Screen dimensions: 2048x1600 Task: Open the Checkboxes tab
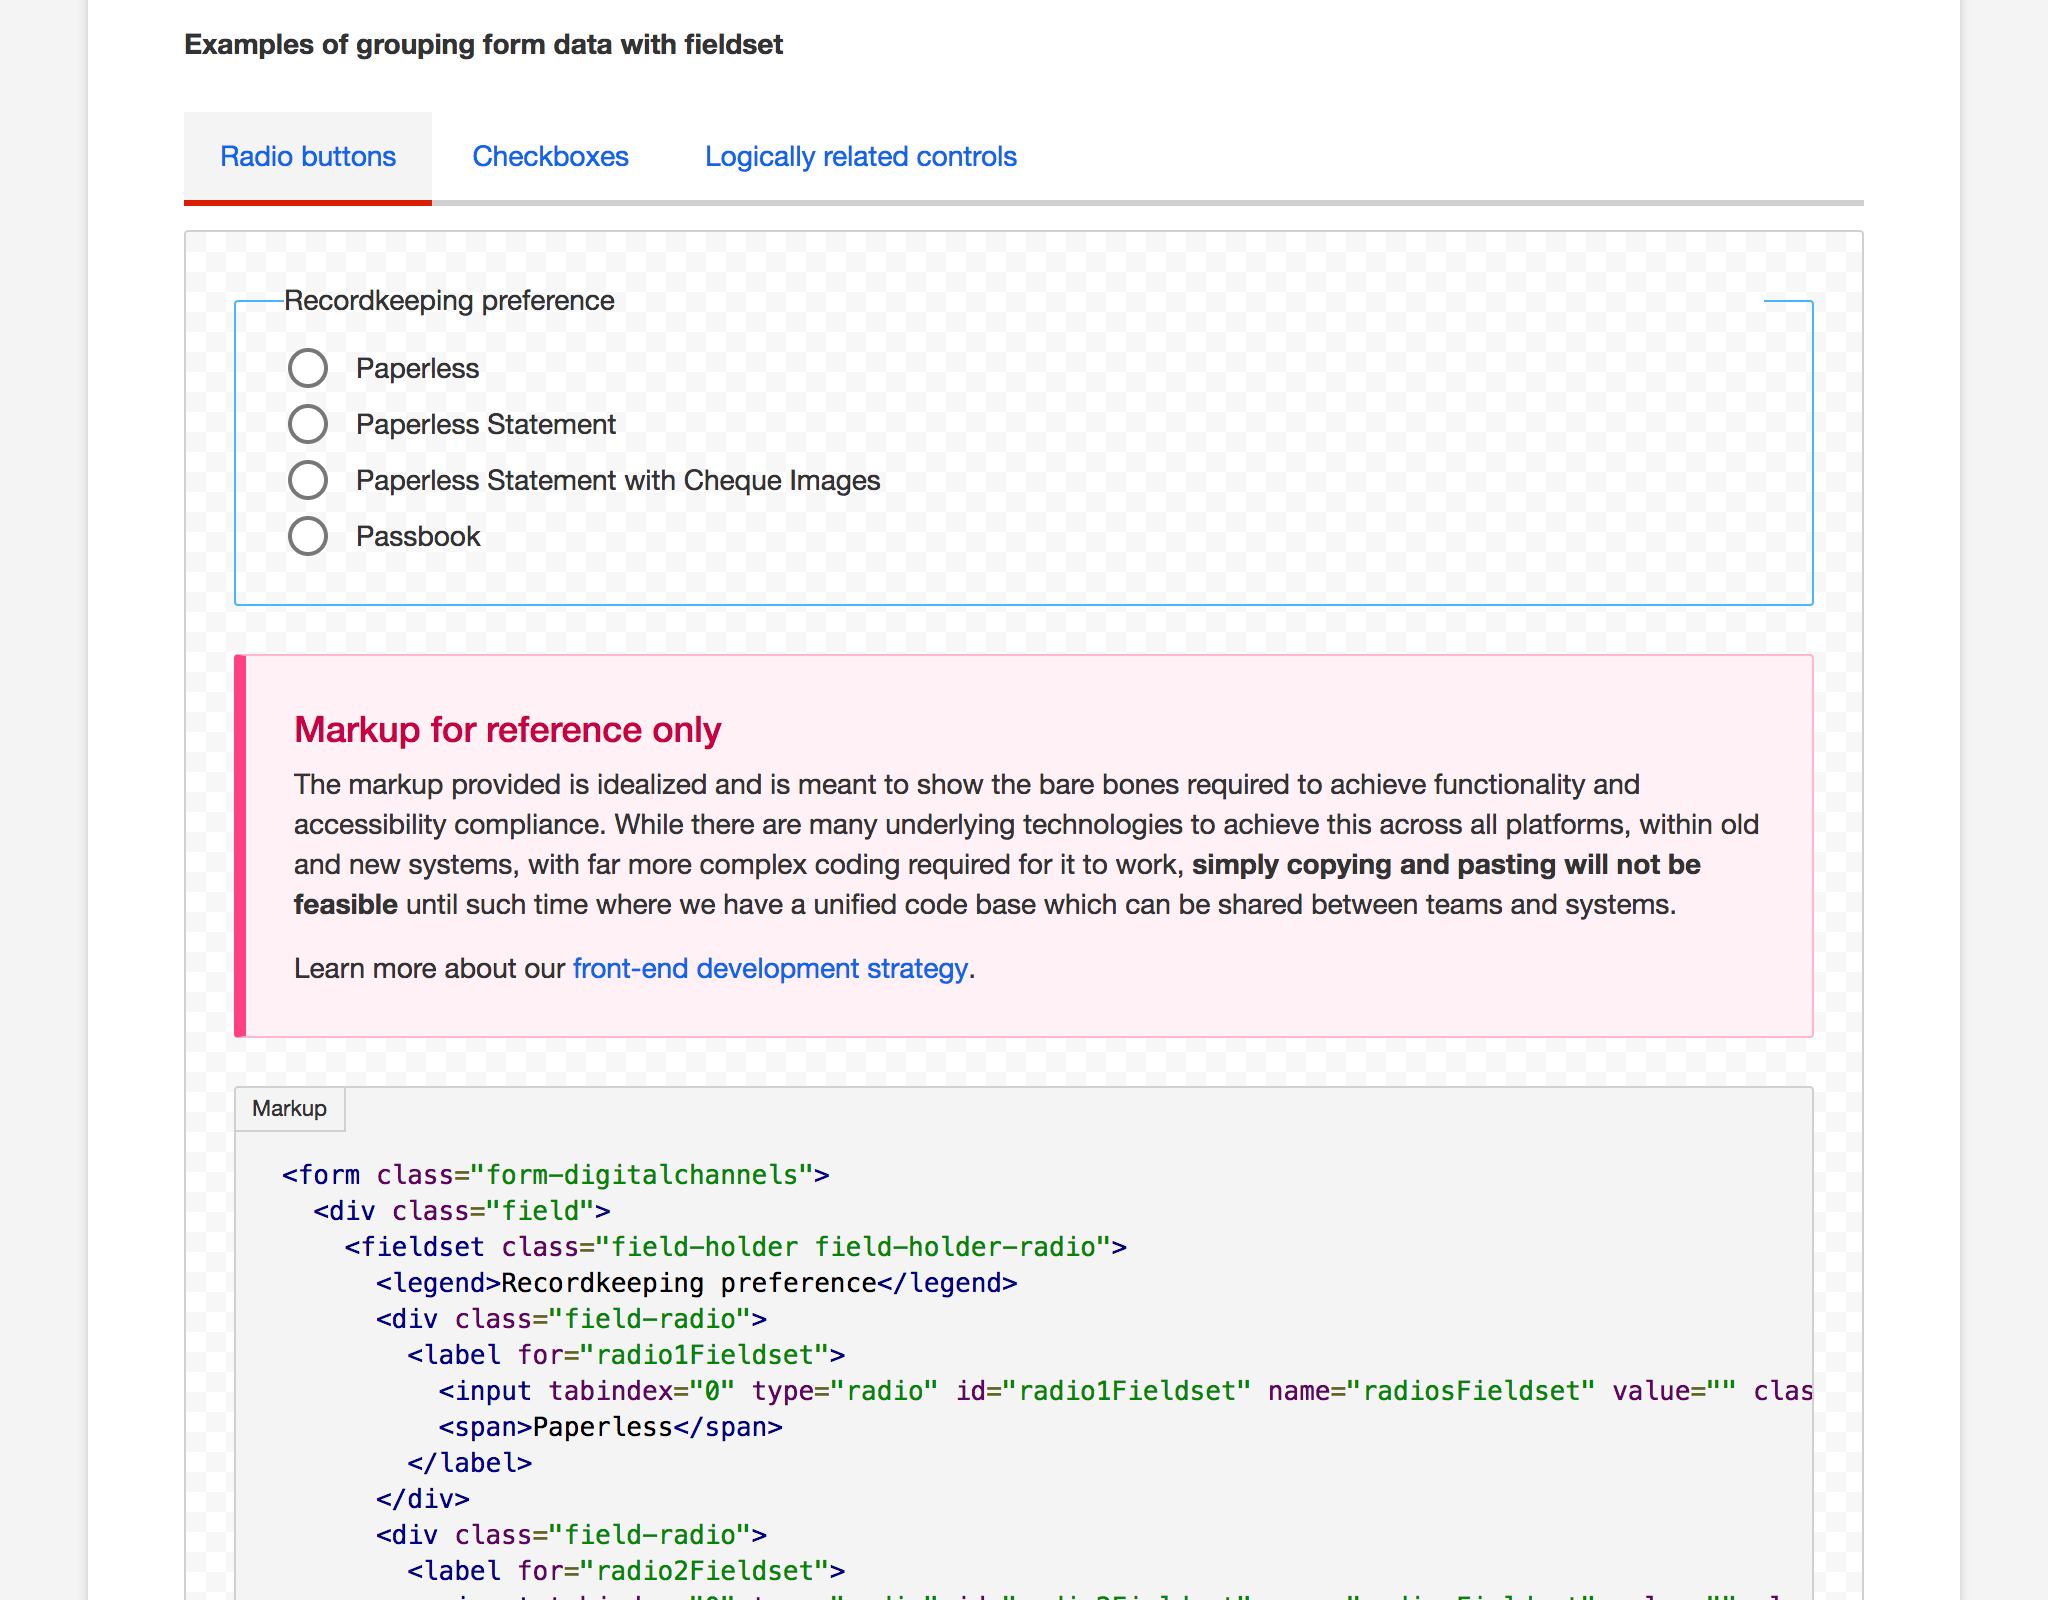pos(550,157)
